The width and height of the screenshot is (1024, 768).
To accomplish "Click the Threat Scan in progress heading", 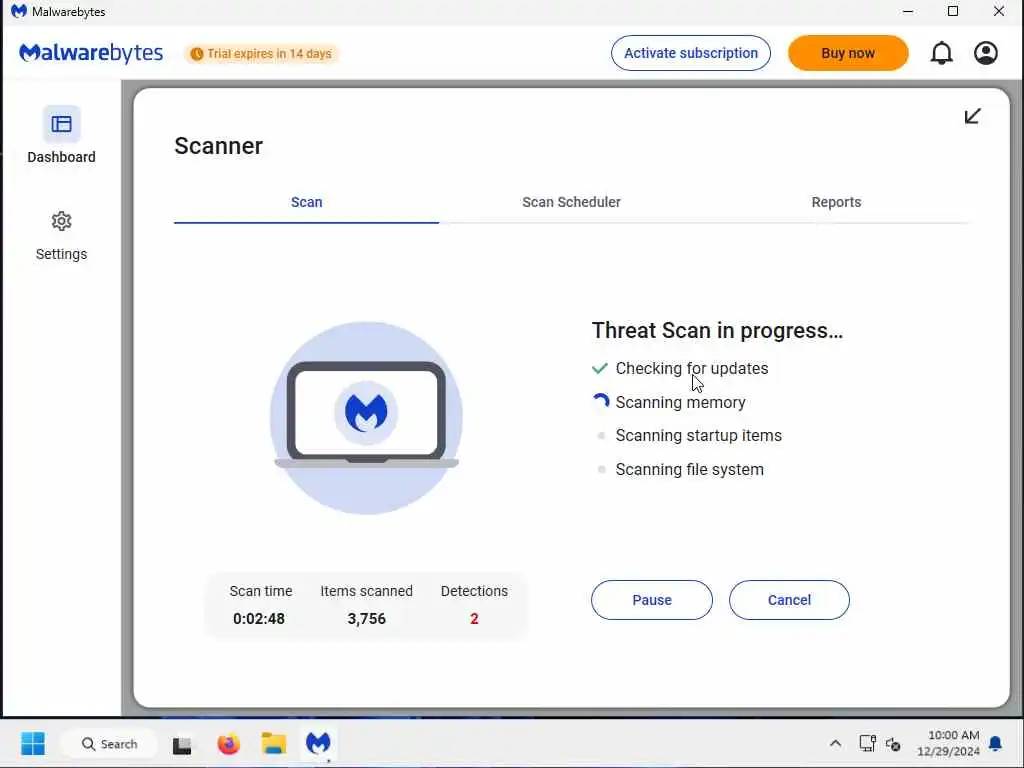I will (x=717, y=330).
